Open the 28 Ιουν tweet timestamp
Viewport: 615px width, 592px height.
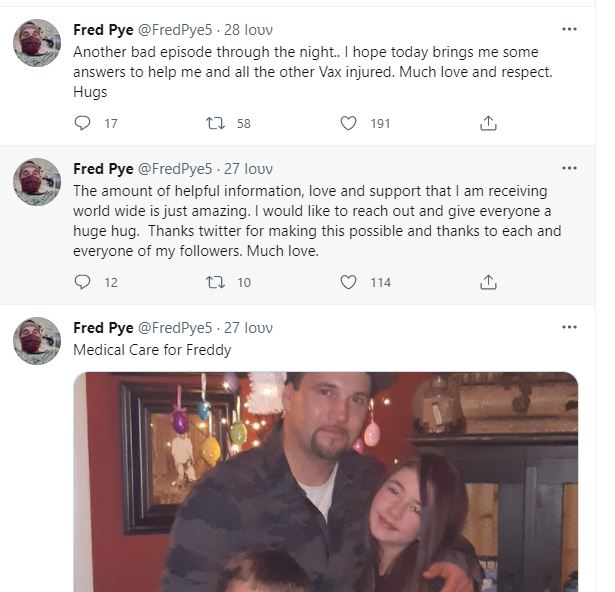[248, 29]
